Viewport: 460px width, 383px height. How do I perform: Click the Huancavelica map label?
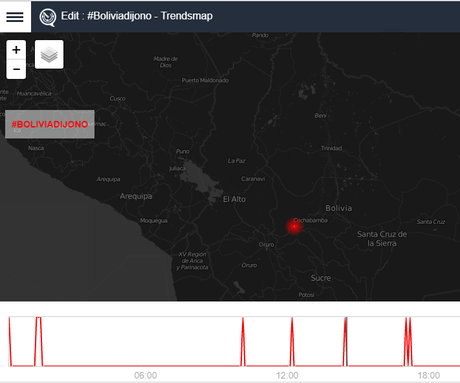click(34, 94)
